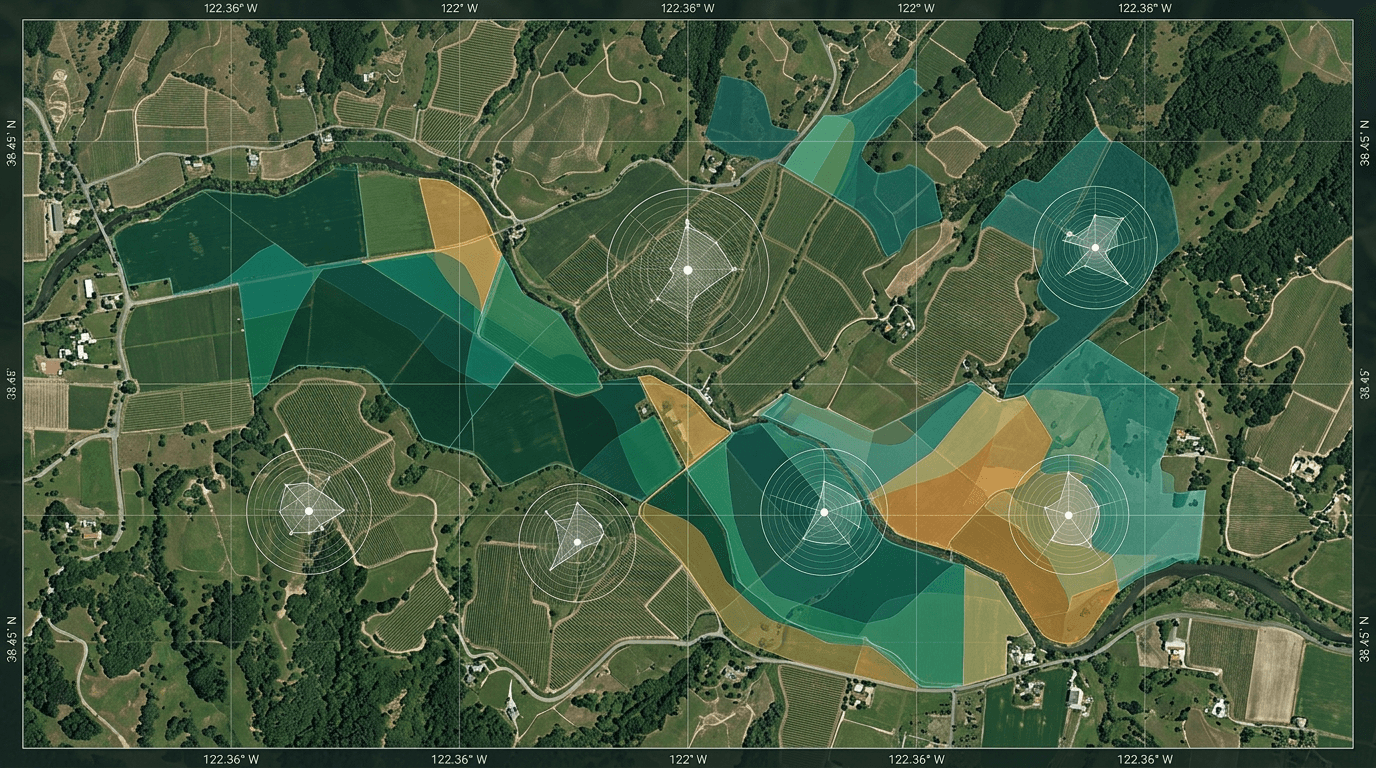Click the largest radar chart marker's center dot

687,270
